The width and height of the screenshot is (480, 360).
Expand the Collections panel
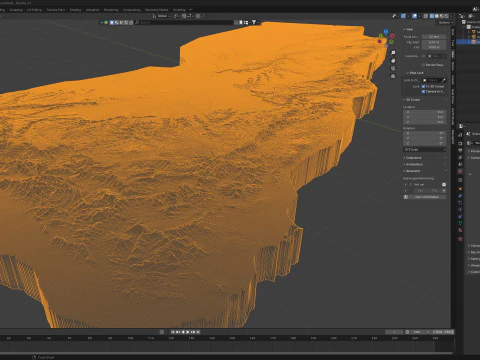pos(413,158)
